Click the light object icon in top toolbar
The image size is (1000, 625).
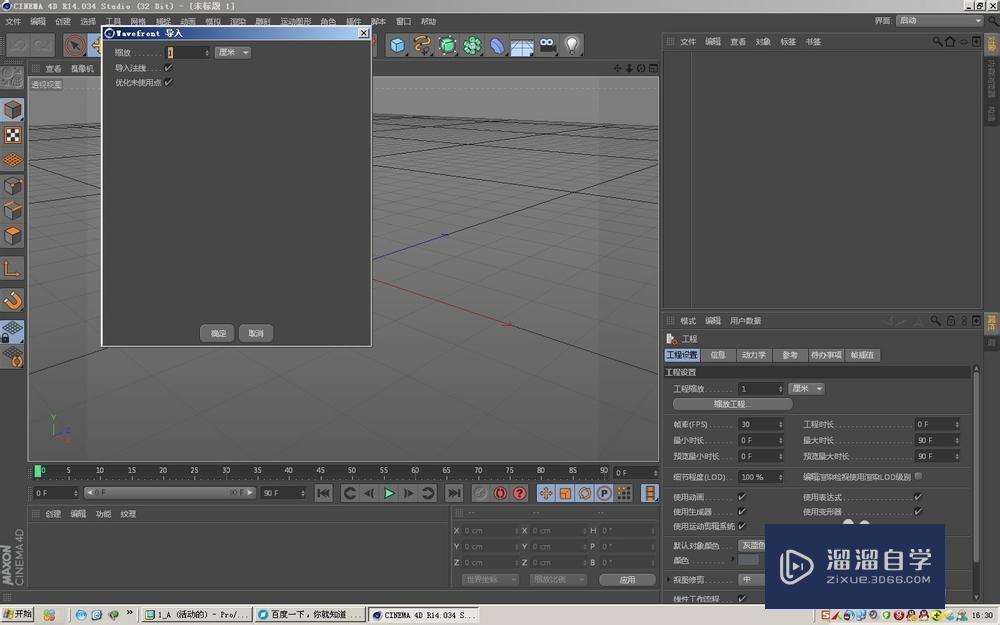click(x=572, y=45)
